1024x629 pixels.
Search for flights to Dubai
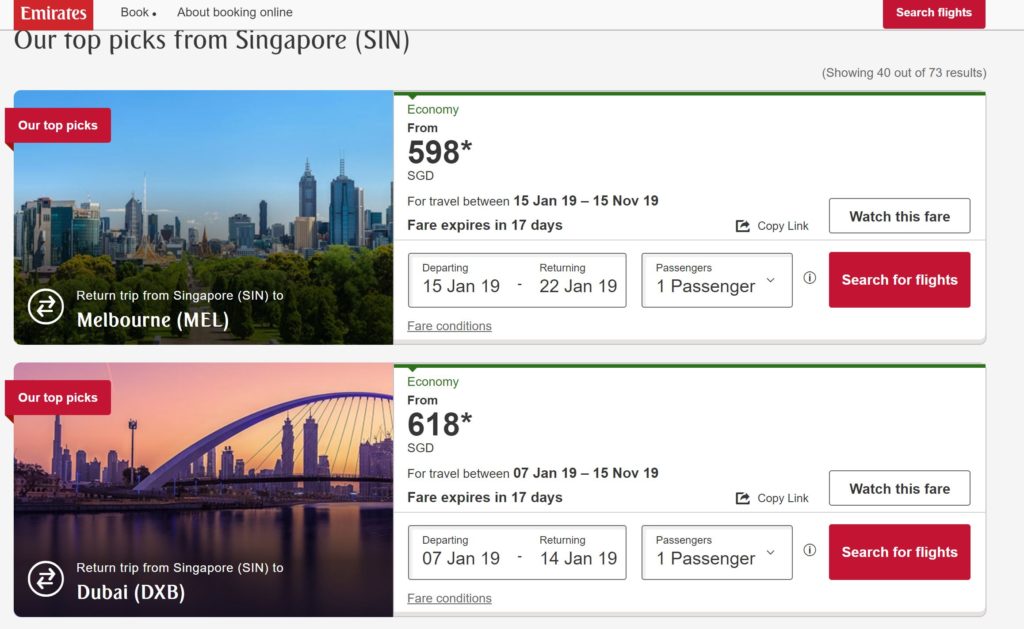click(899, 552)
